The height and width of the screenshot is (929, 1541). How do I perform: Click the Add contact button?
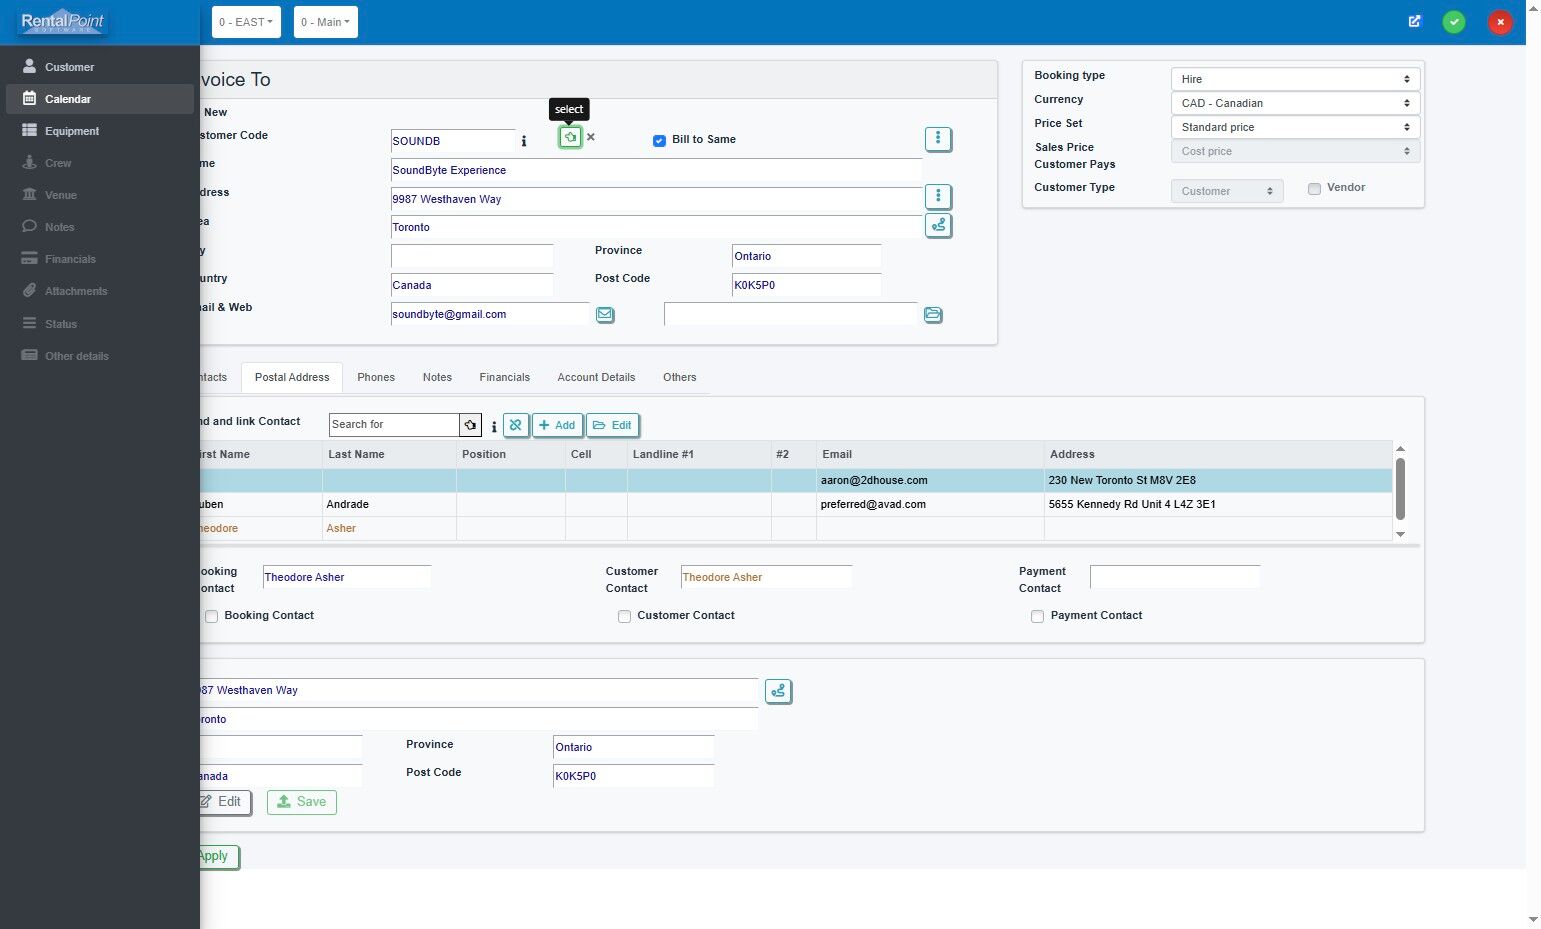[x=557, y=425]
